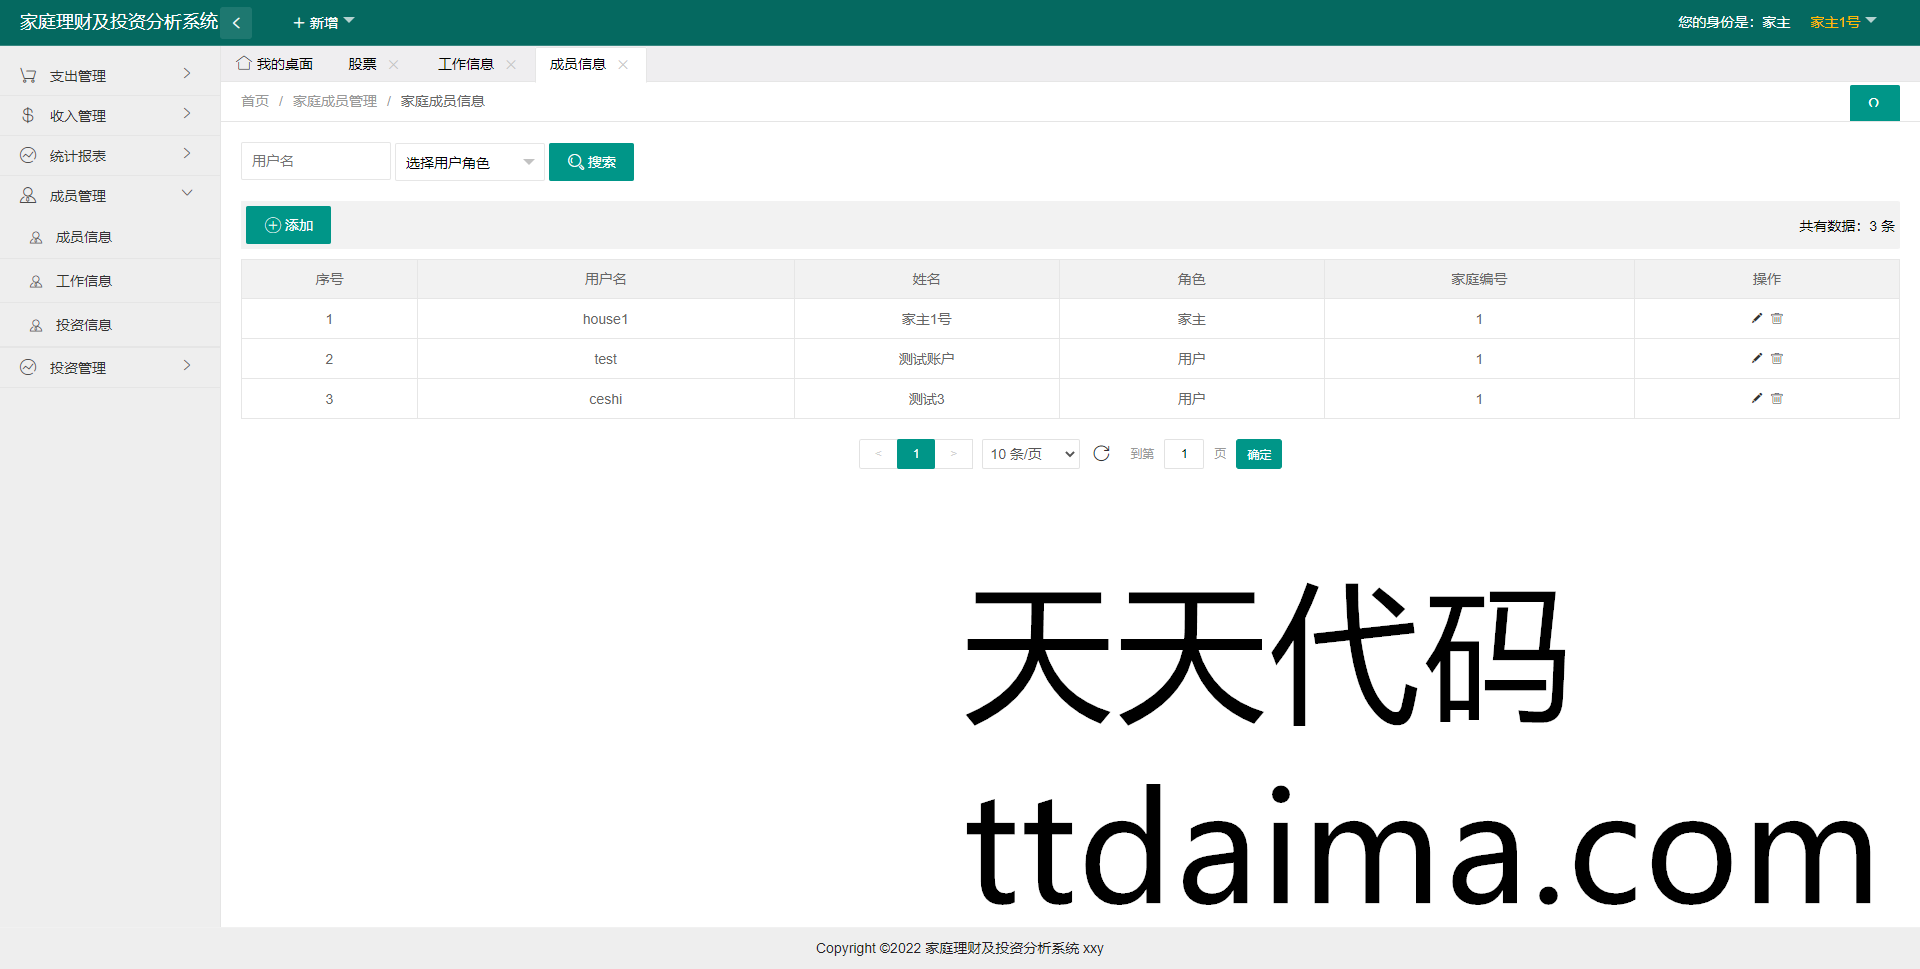This screenshot has width=1920, height=969.
Task: Collapse the left sidebar with arrow icon
Action: click(236, 23)
